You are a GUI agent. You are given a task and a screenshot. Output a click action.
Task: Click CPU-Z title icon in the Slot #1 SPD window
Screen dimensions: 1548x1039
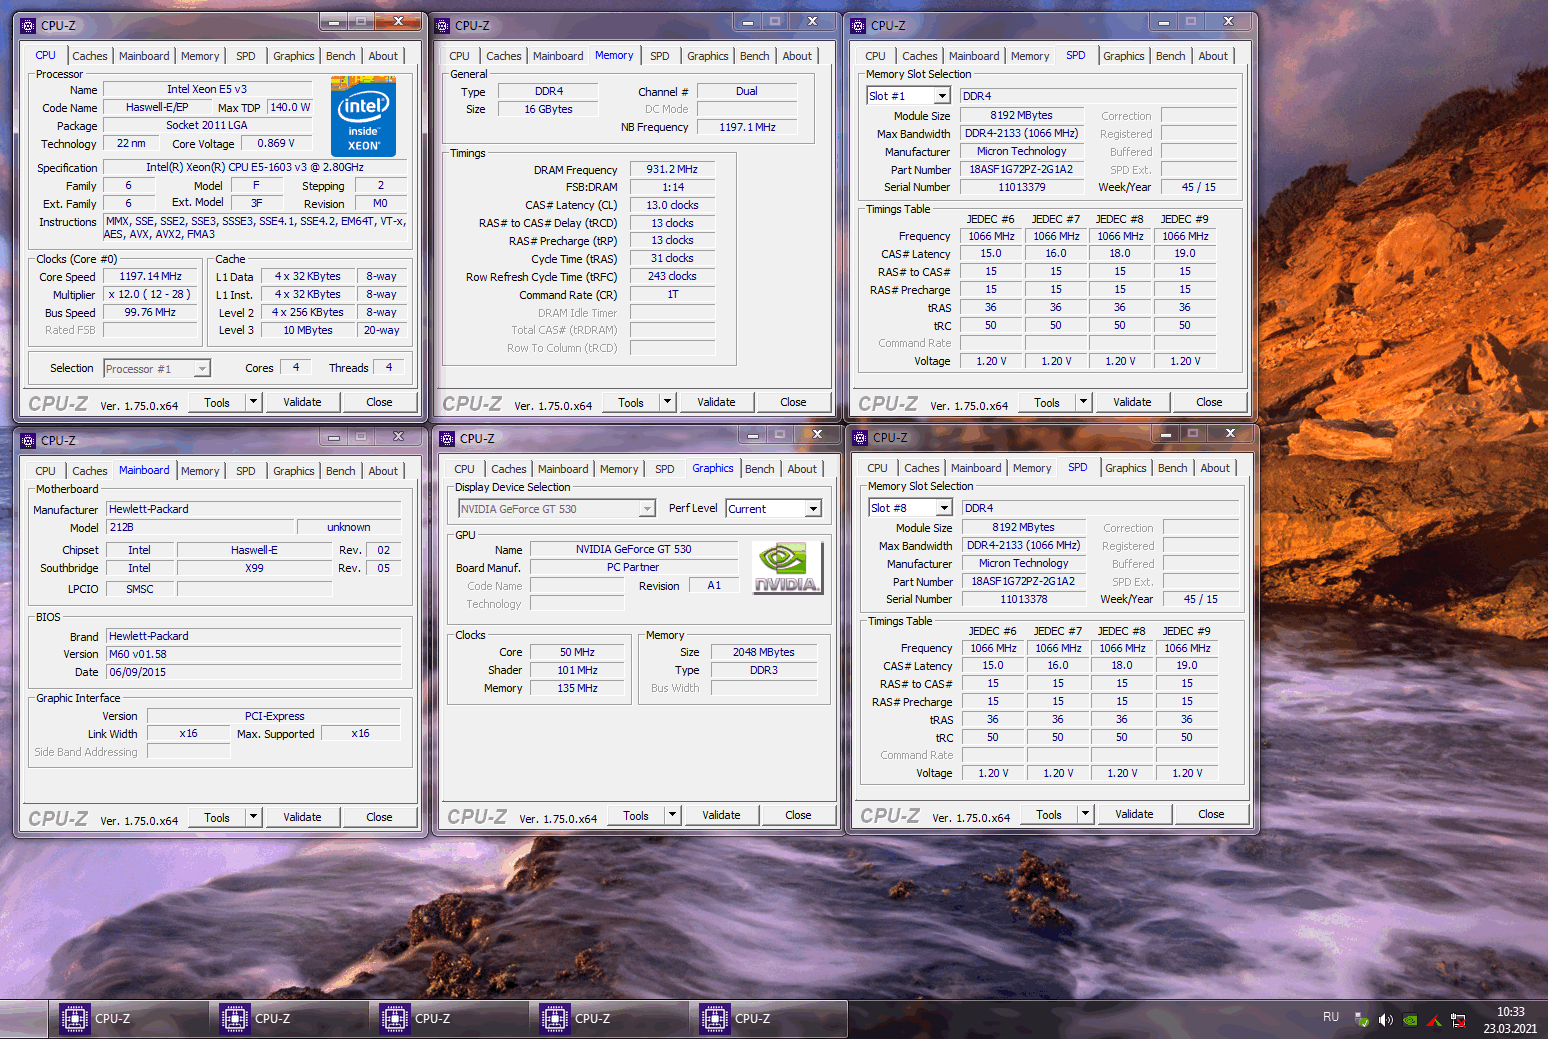coord(858,25)
